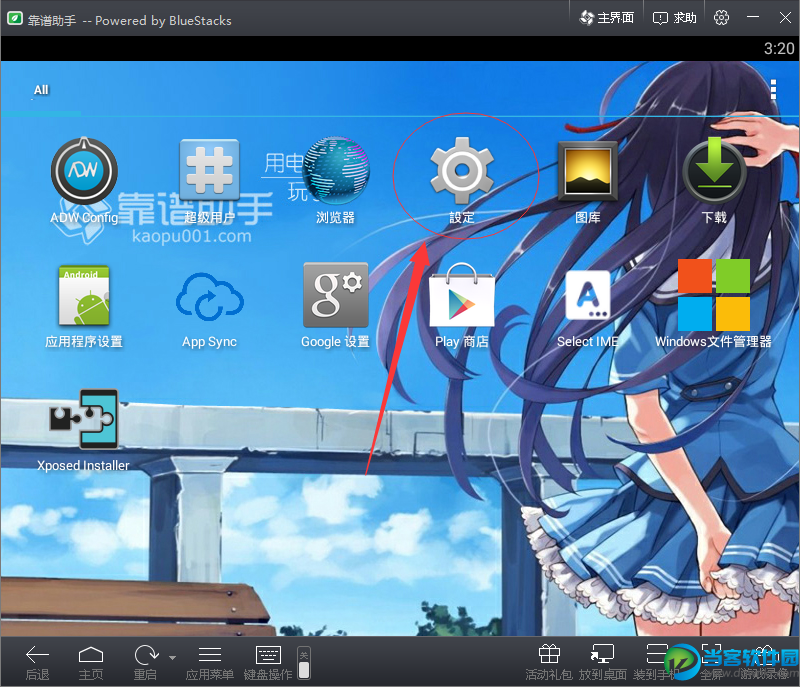Open the 設定 settings gear app

click(x=462, y=180)
